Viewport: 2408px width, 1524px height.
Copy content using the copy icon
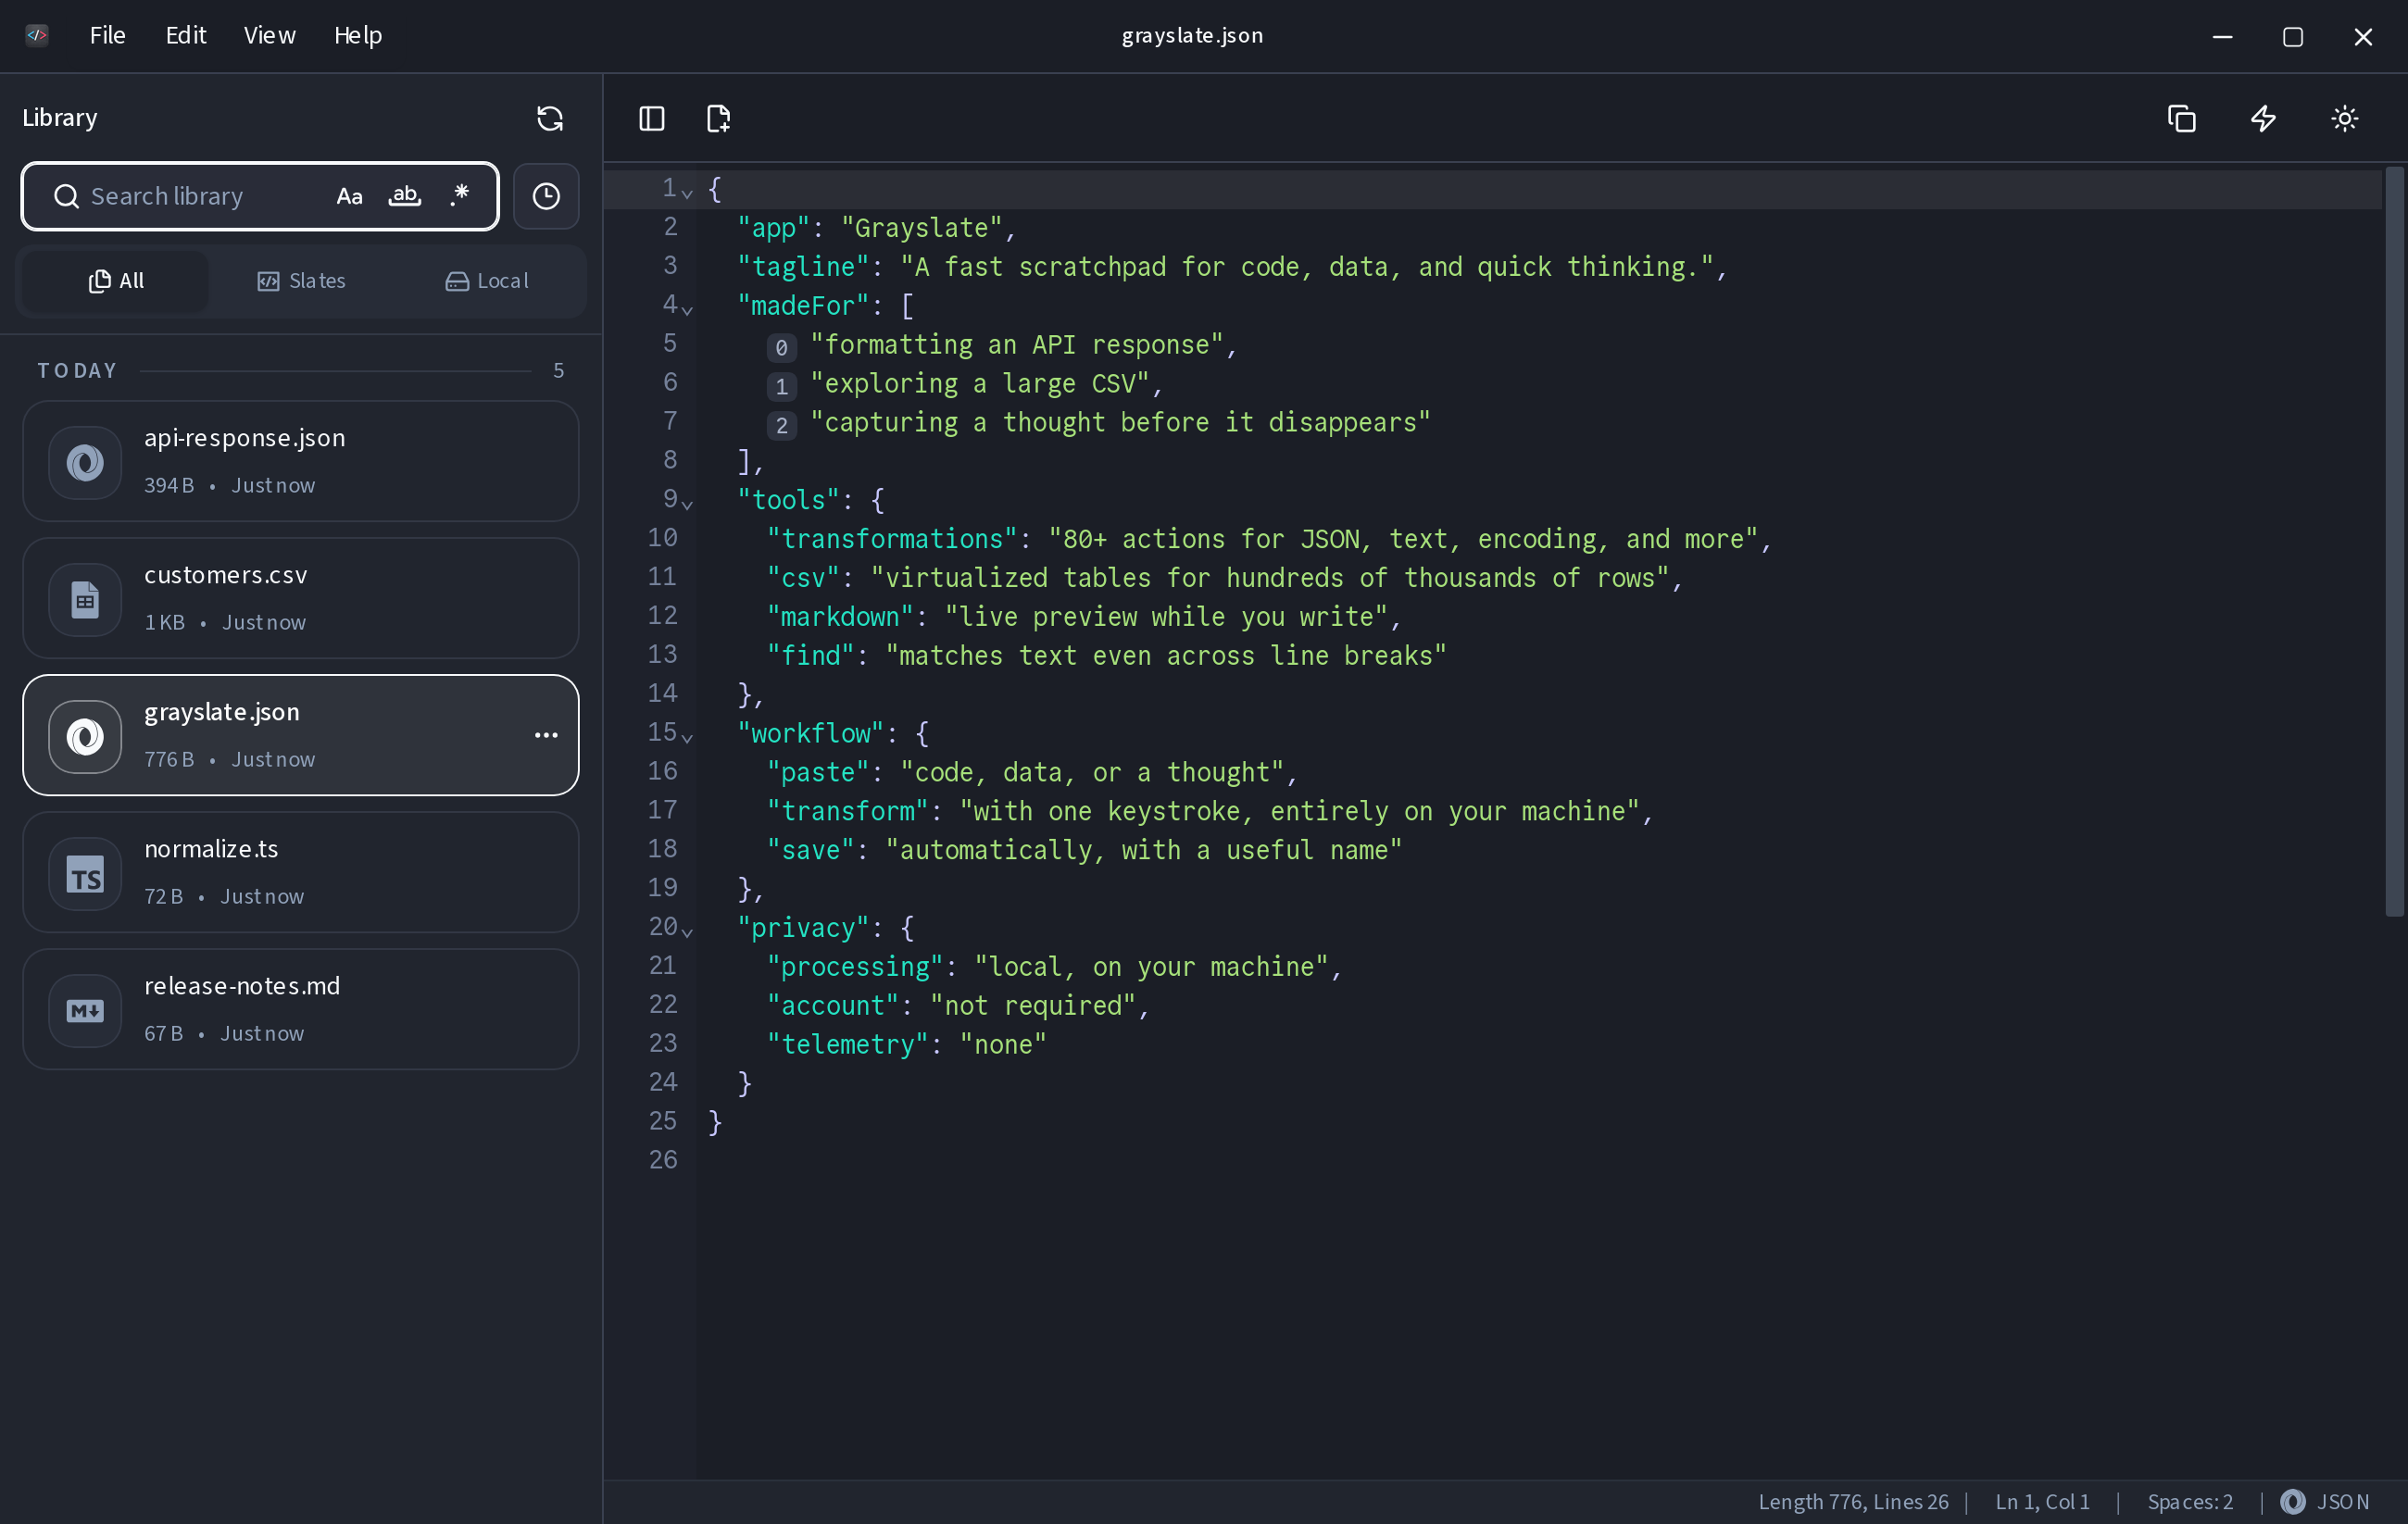(x=2181, y=119)
